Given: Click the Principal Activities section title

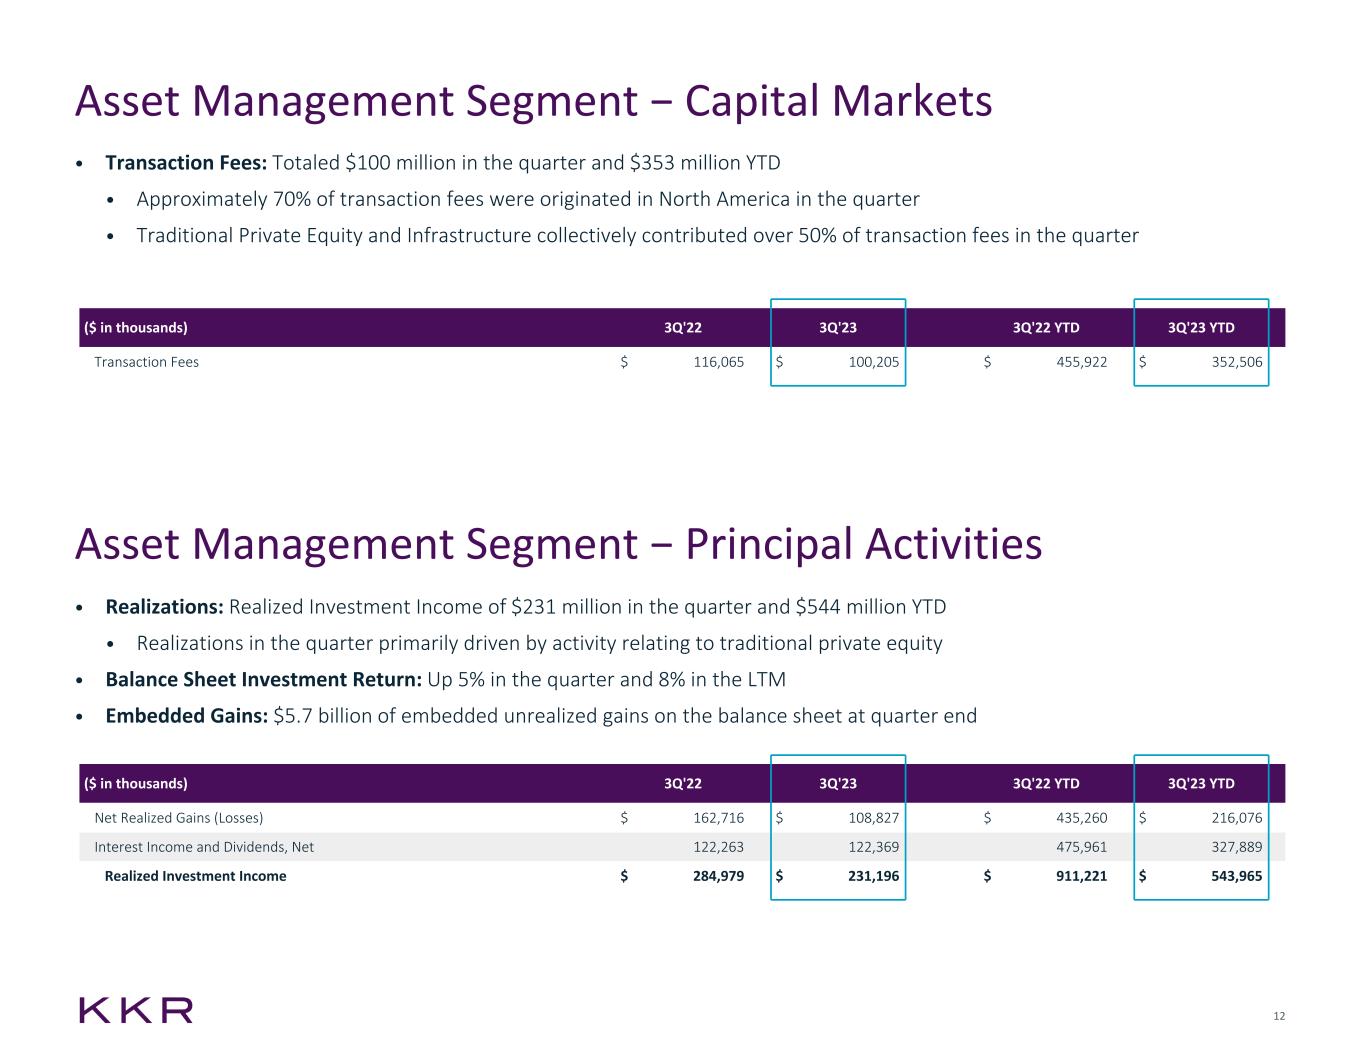Looking at the screenshot, I should click(558, 545).
